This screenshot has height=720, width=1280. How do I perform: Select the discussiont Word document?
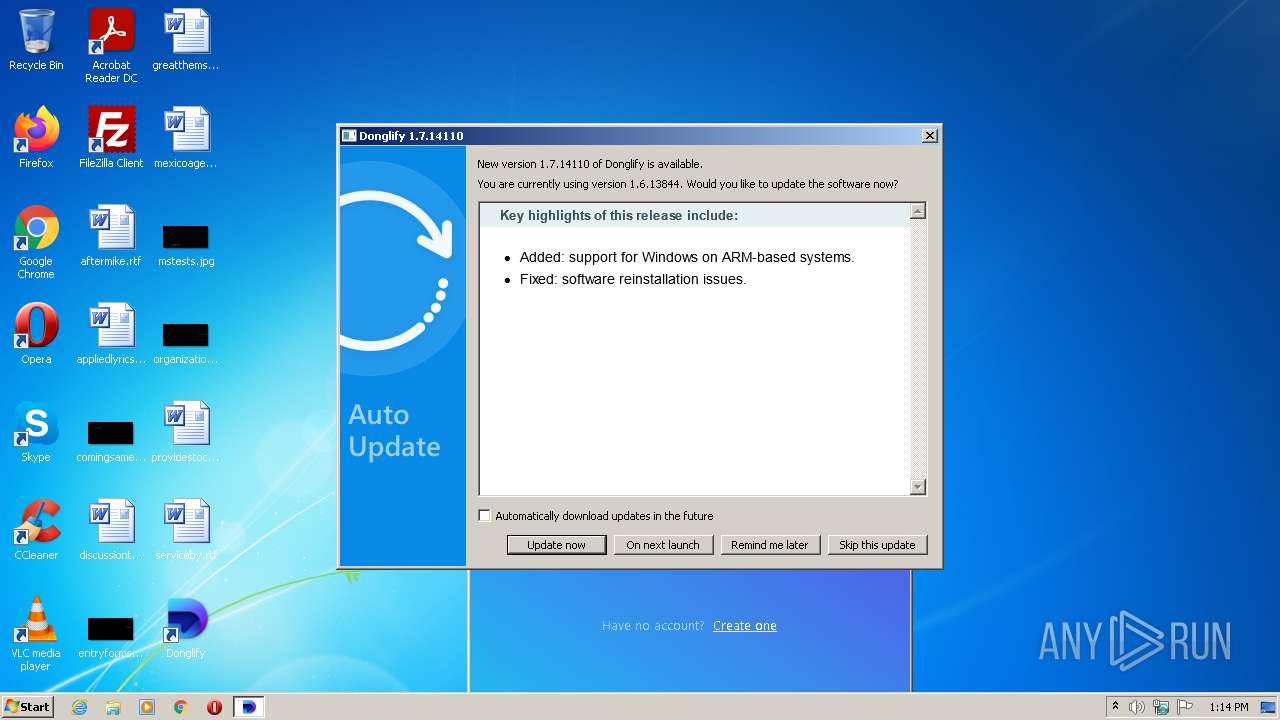pyautogui.click(x=111, y=530)
